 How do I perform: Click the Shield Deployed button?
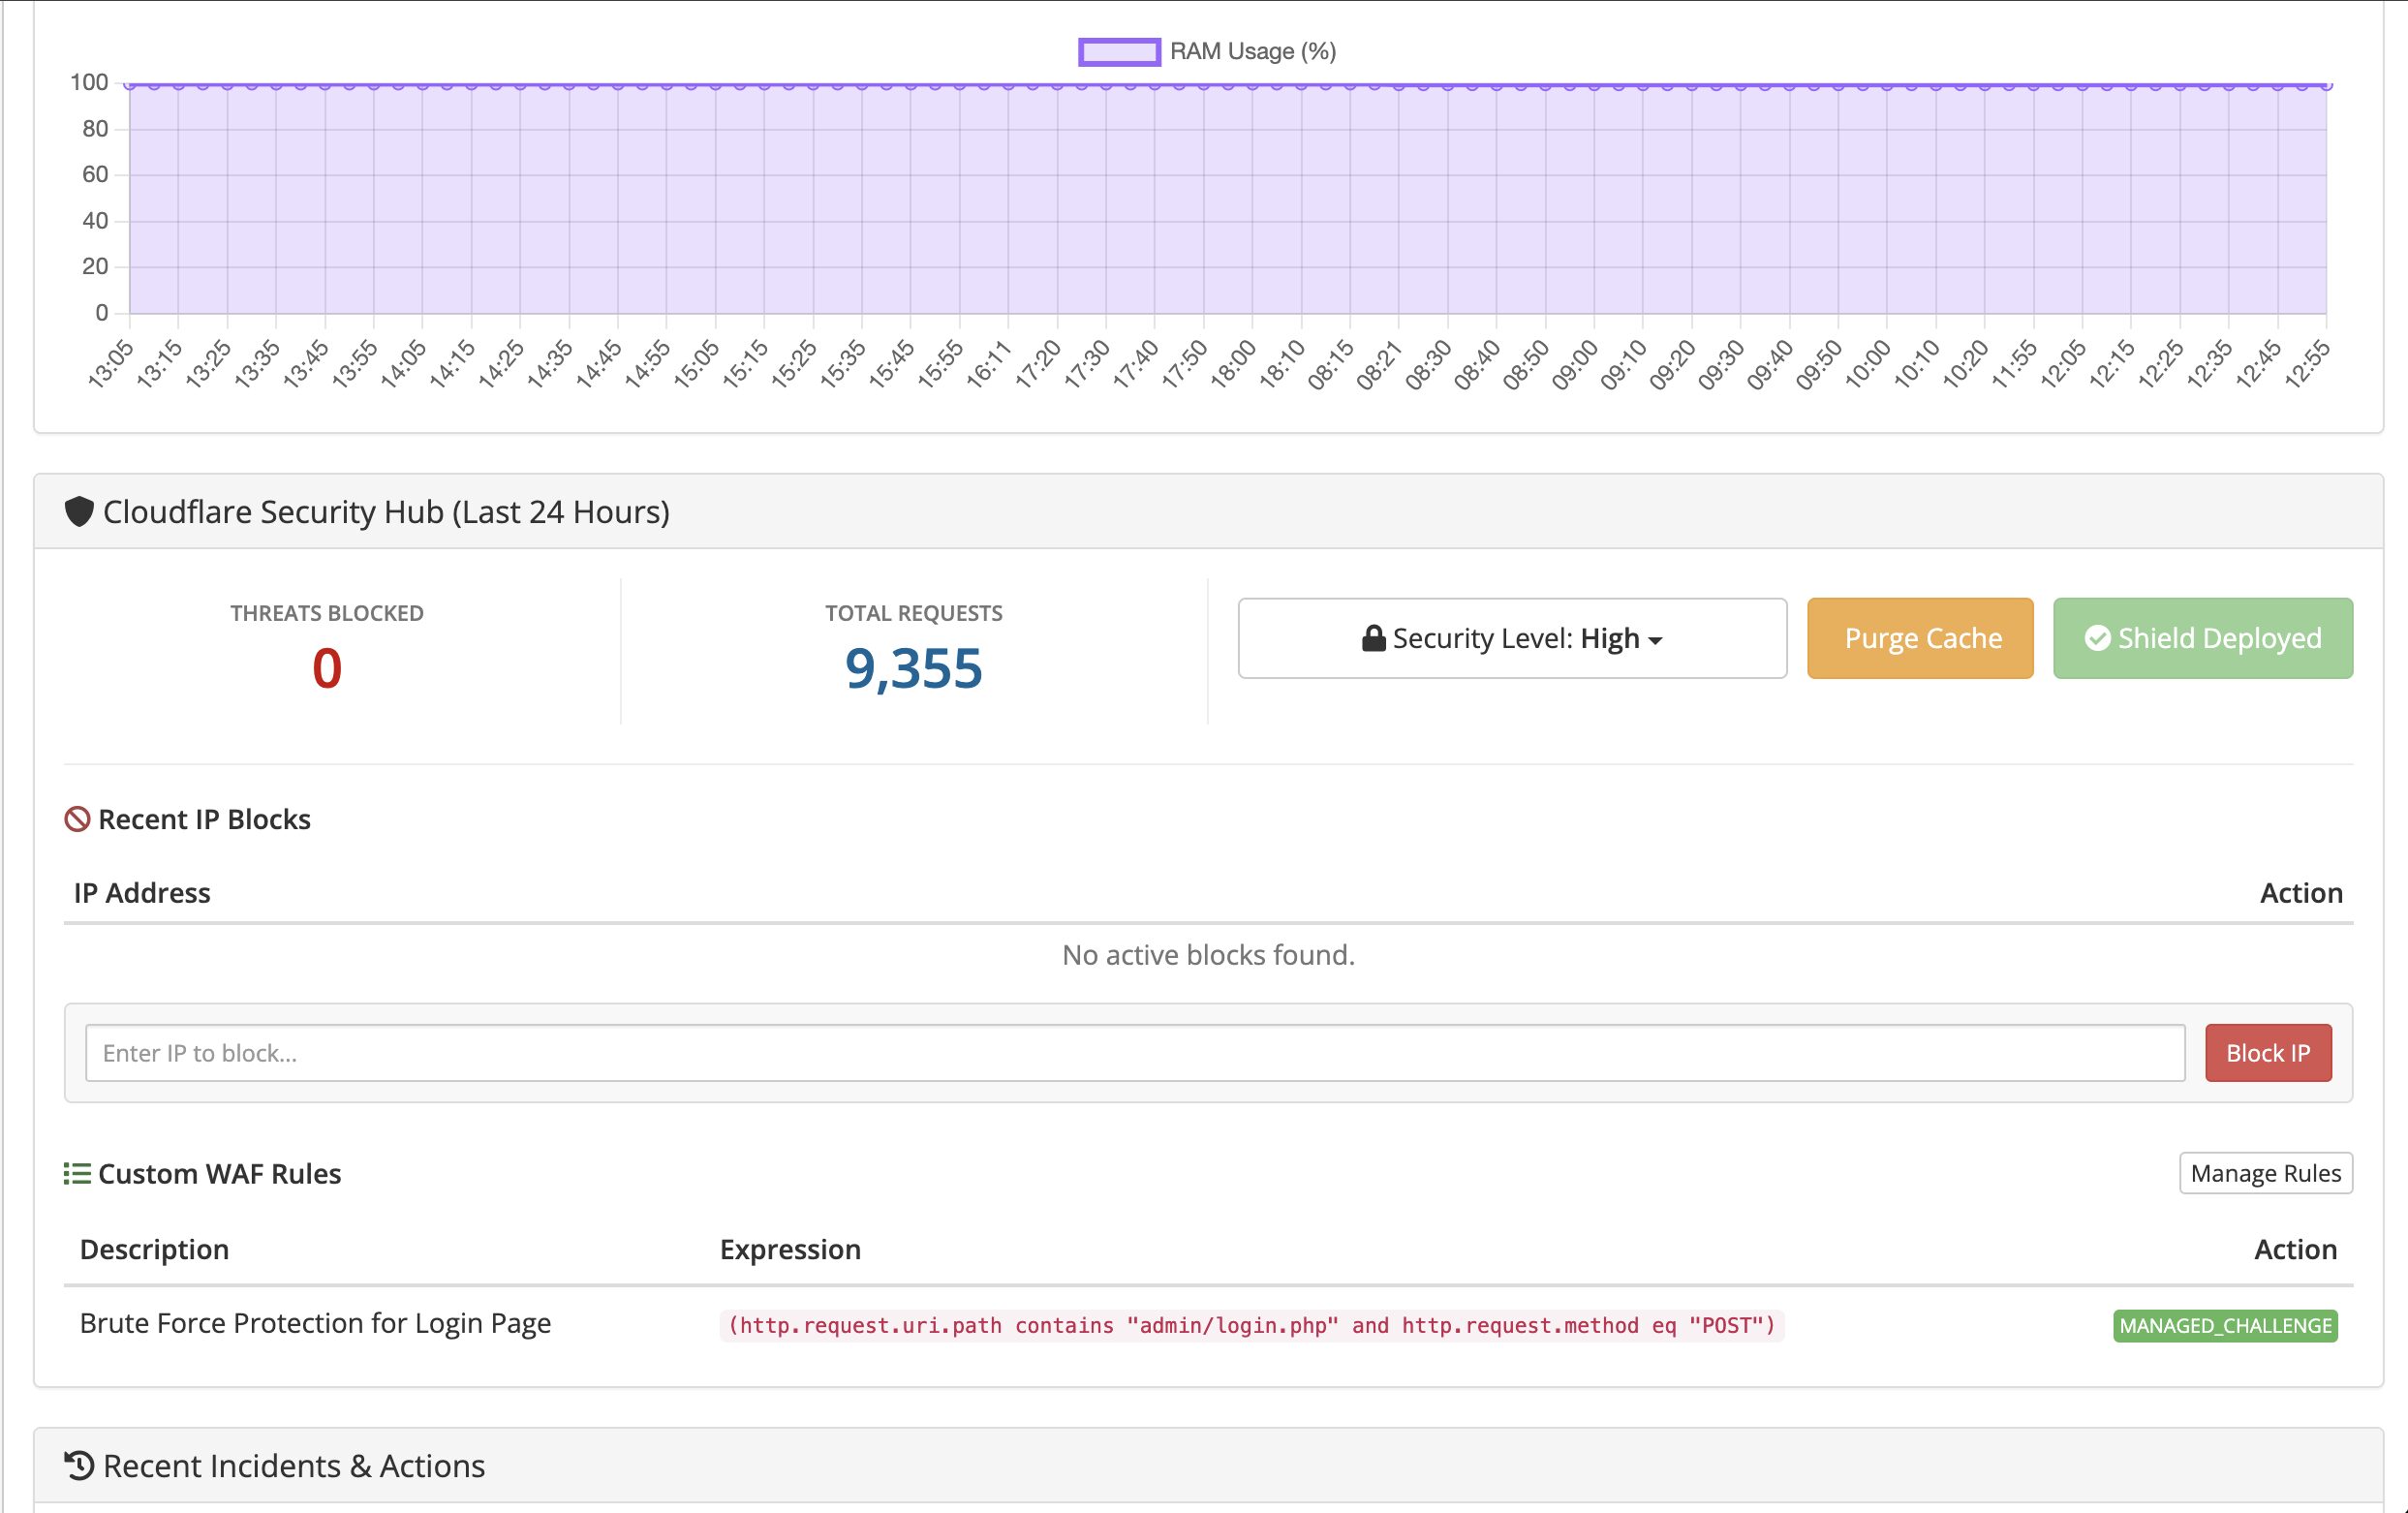click(2203, 638)
